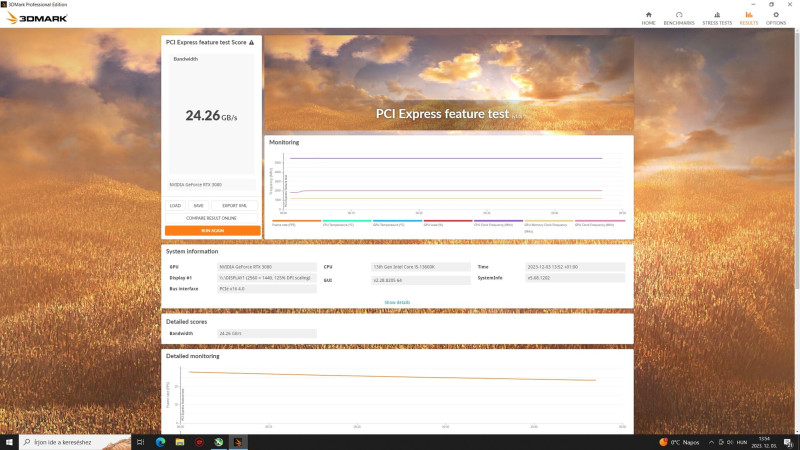Click the Time value field

[574, 267]
